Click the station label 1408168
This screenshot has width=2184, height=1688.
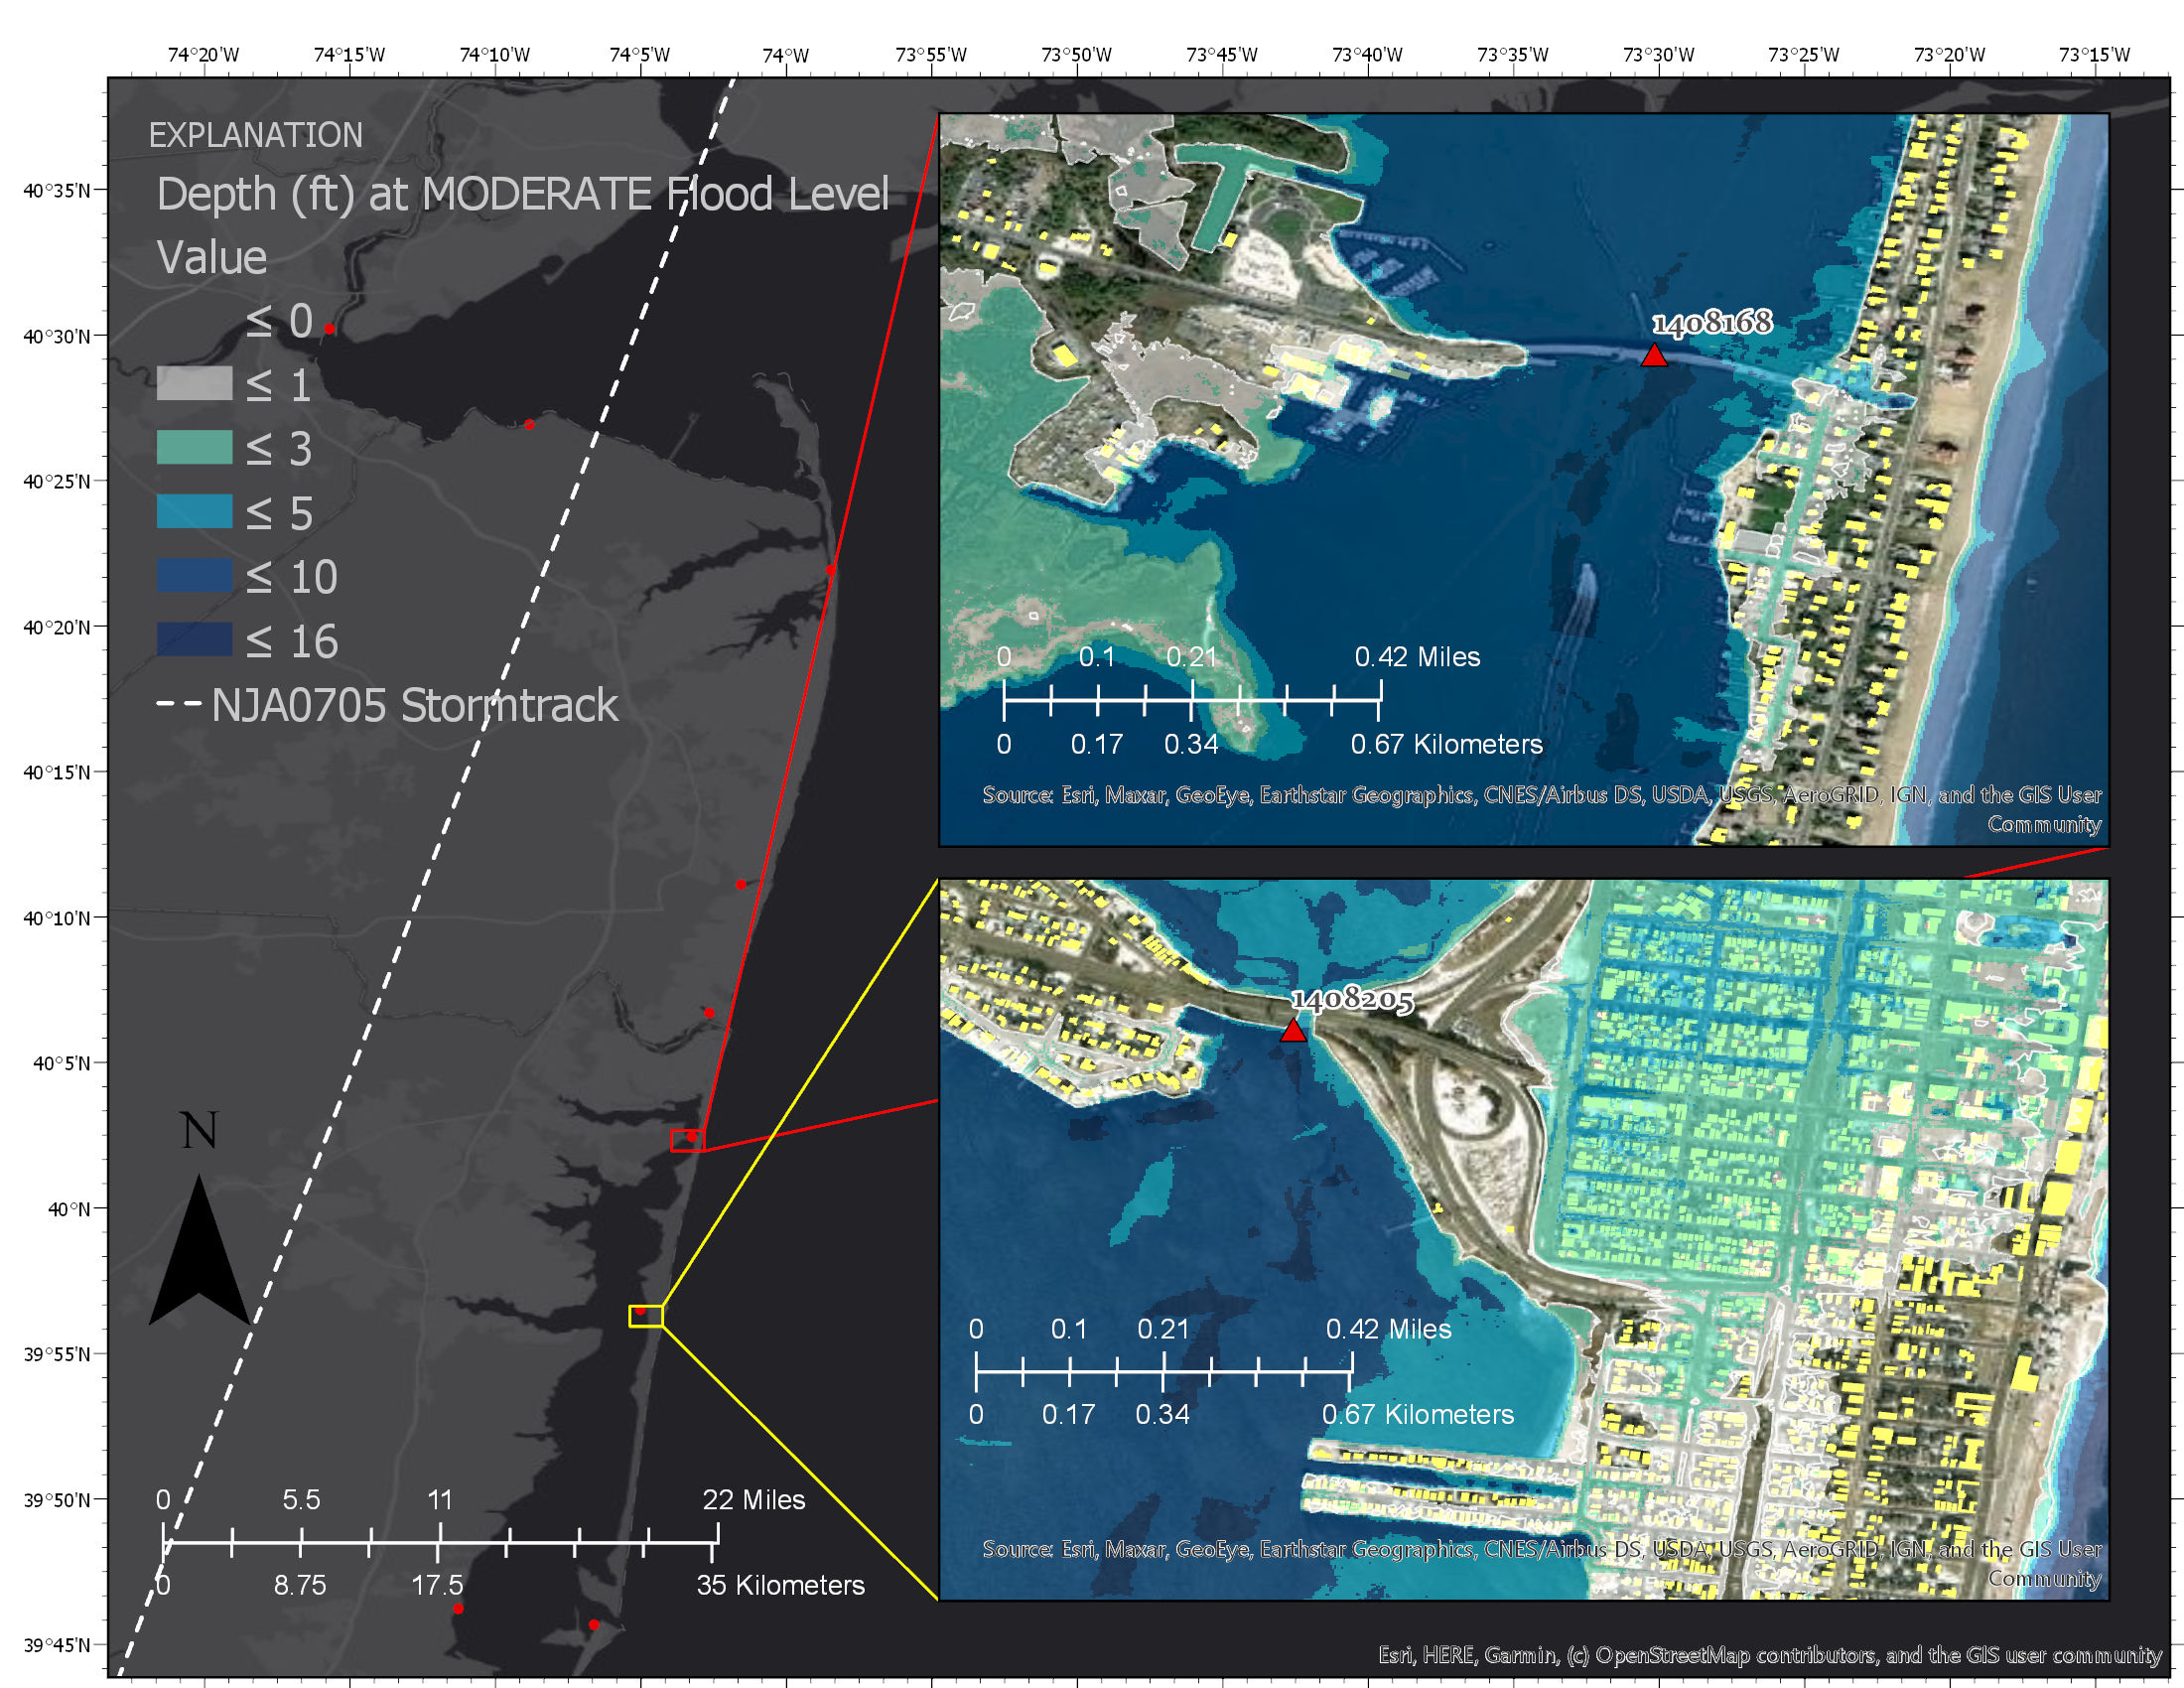click(x=1712, y=323)
